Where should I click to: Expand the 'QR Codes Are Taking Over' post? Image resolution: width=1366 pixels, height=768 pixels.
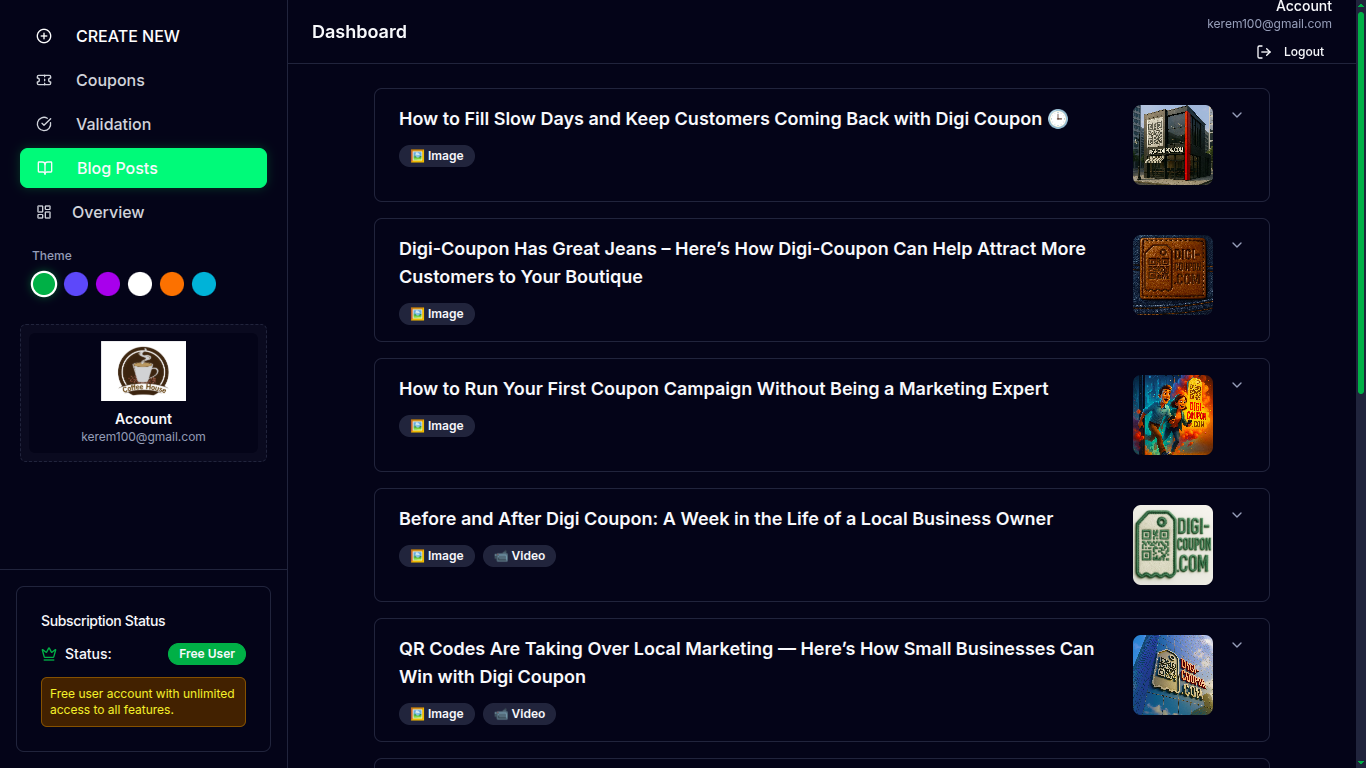click(x=1237, y=645)
